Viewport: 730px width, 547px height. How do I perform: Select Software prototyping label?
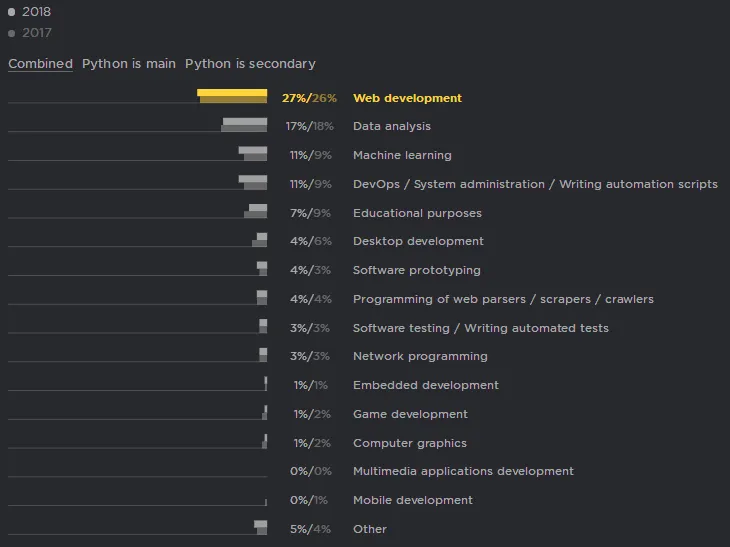coord(416,270)
